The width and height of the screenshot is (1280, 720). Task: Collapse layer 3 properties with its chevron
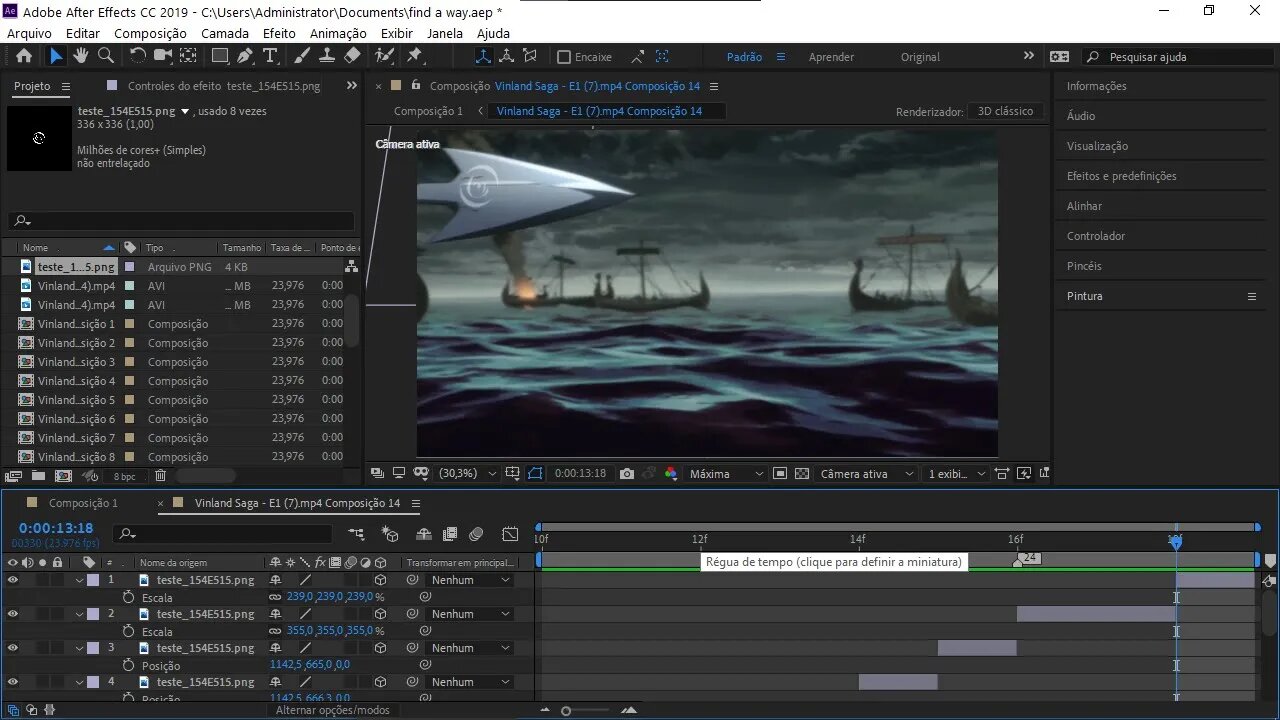click(80, 648)
